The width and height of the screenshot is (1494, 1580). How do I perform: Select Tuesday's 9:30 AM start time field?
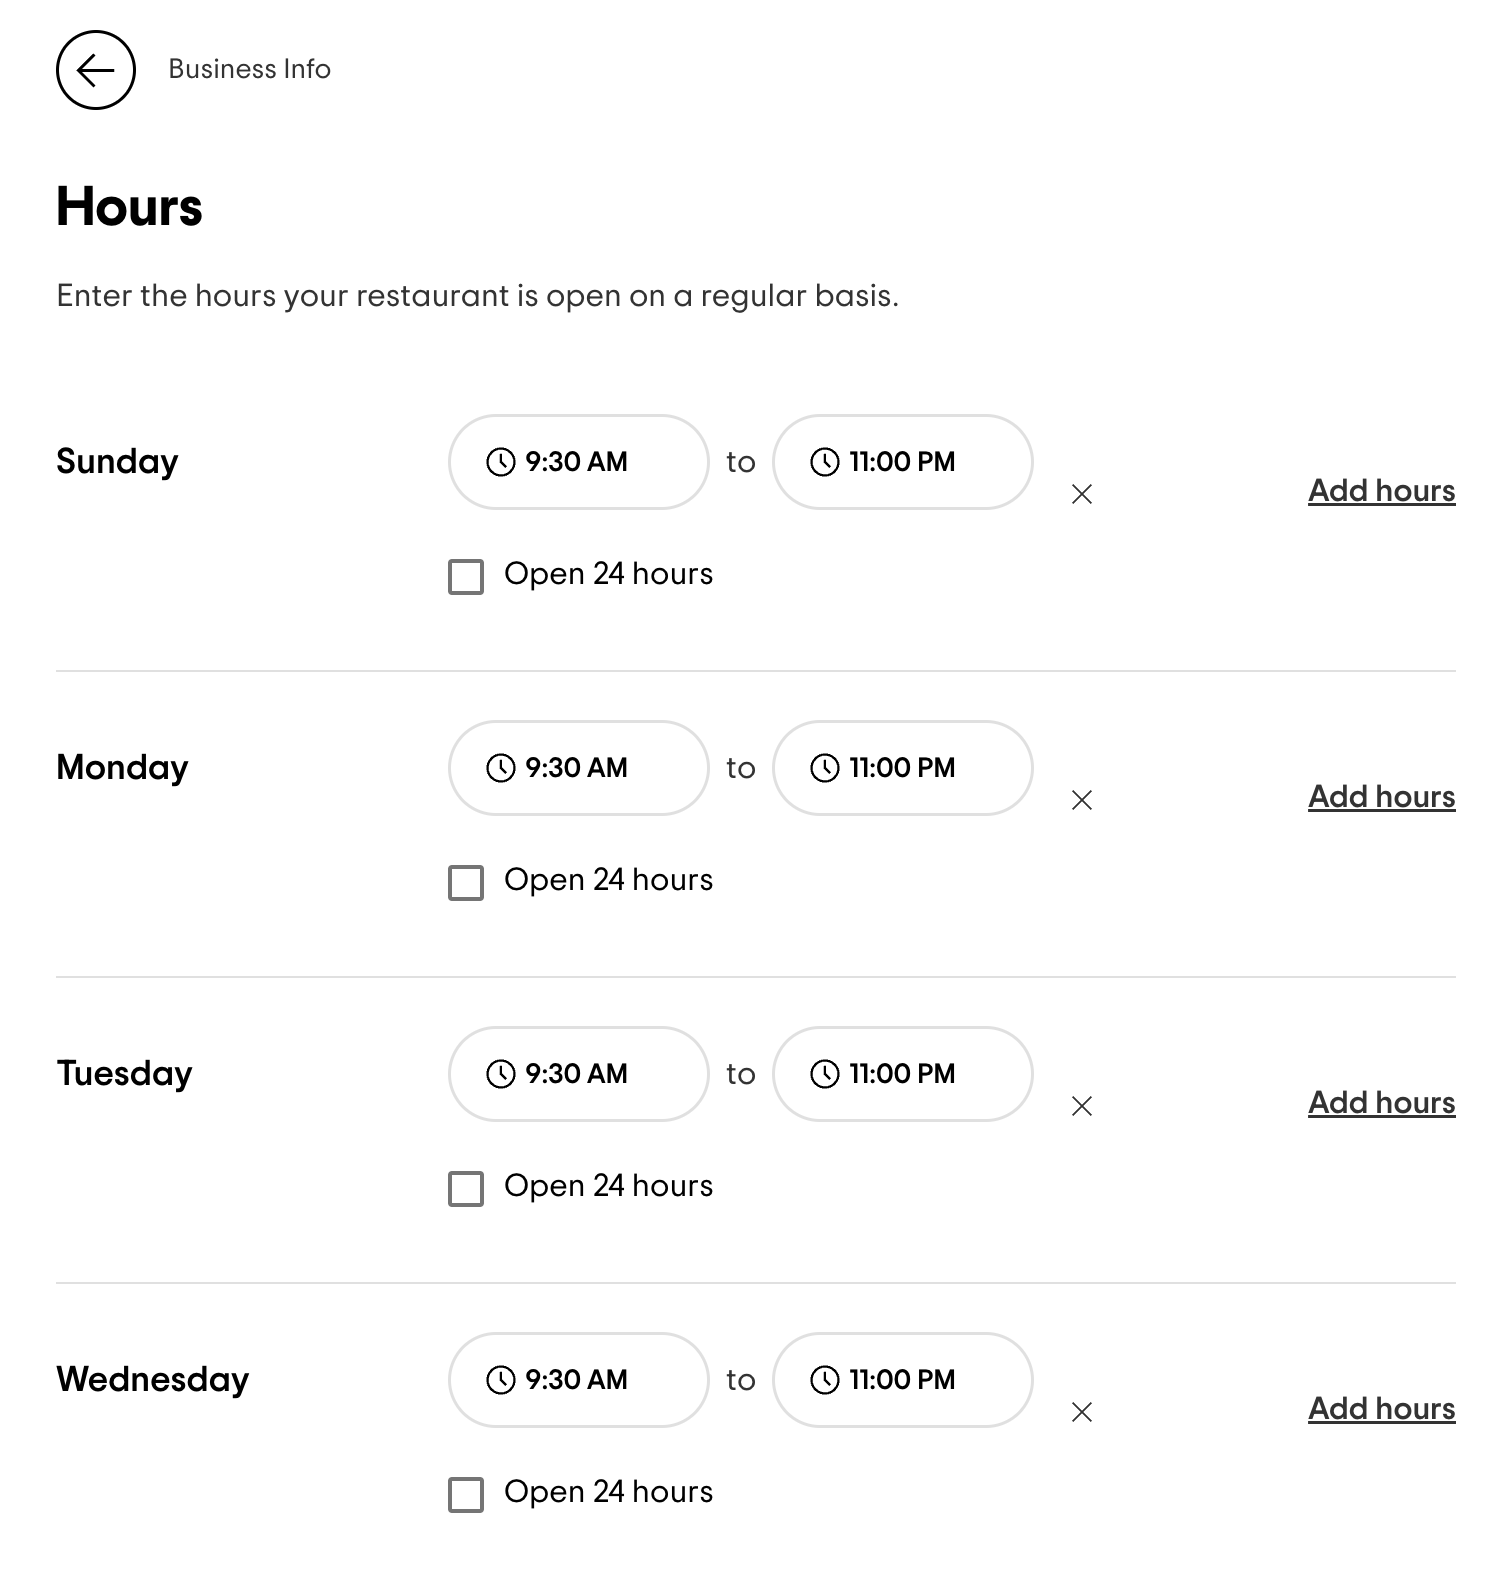(578, 1074)
